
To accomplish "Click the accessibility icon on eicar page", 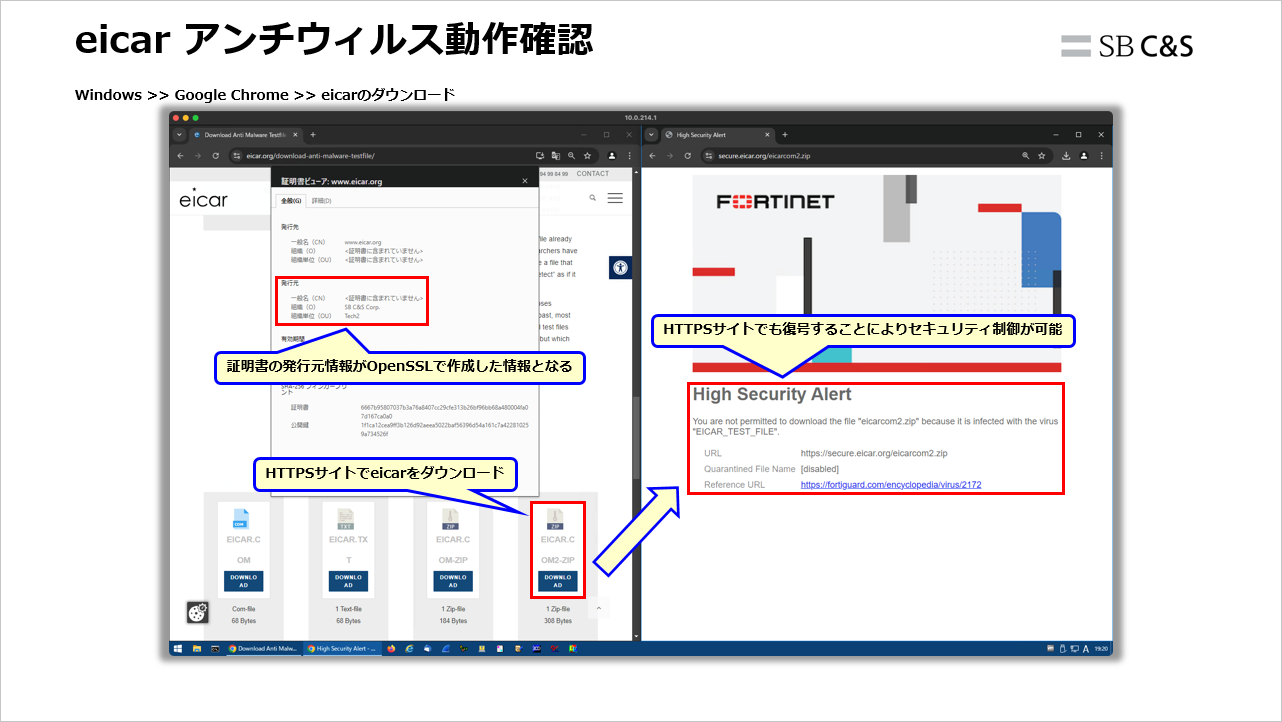I will point(620,267).
